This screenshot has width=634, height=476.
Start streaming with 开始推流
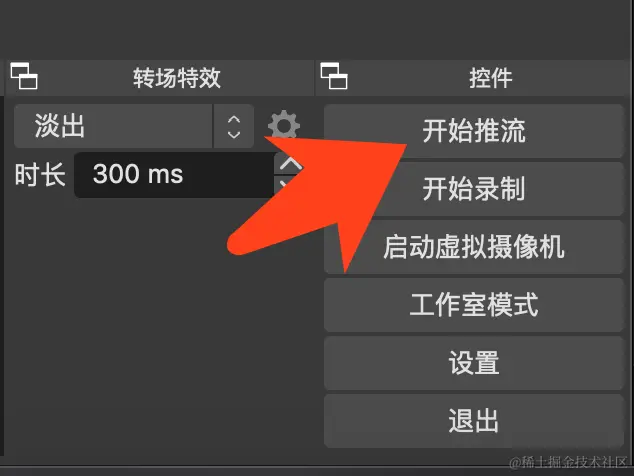pos(473,131)
